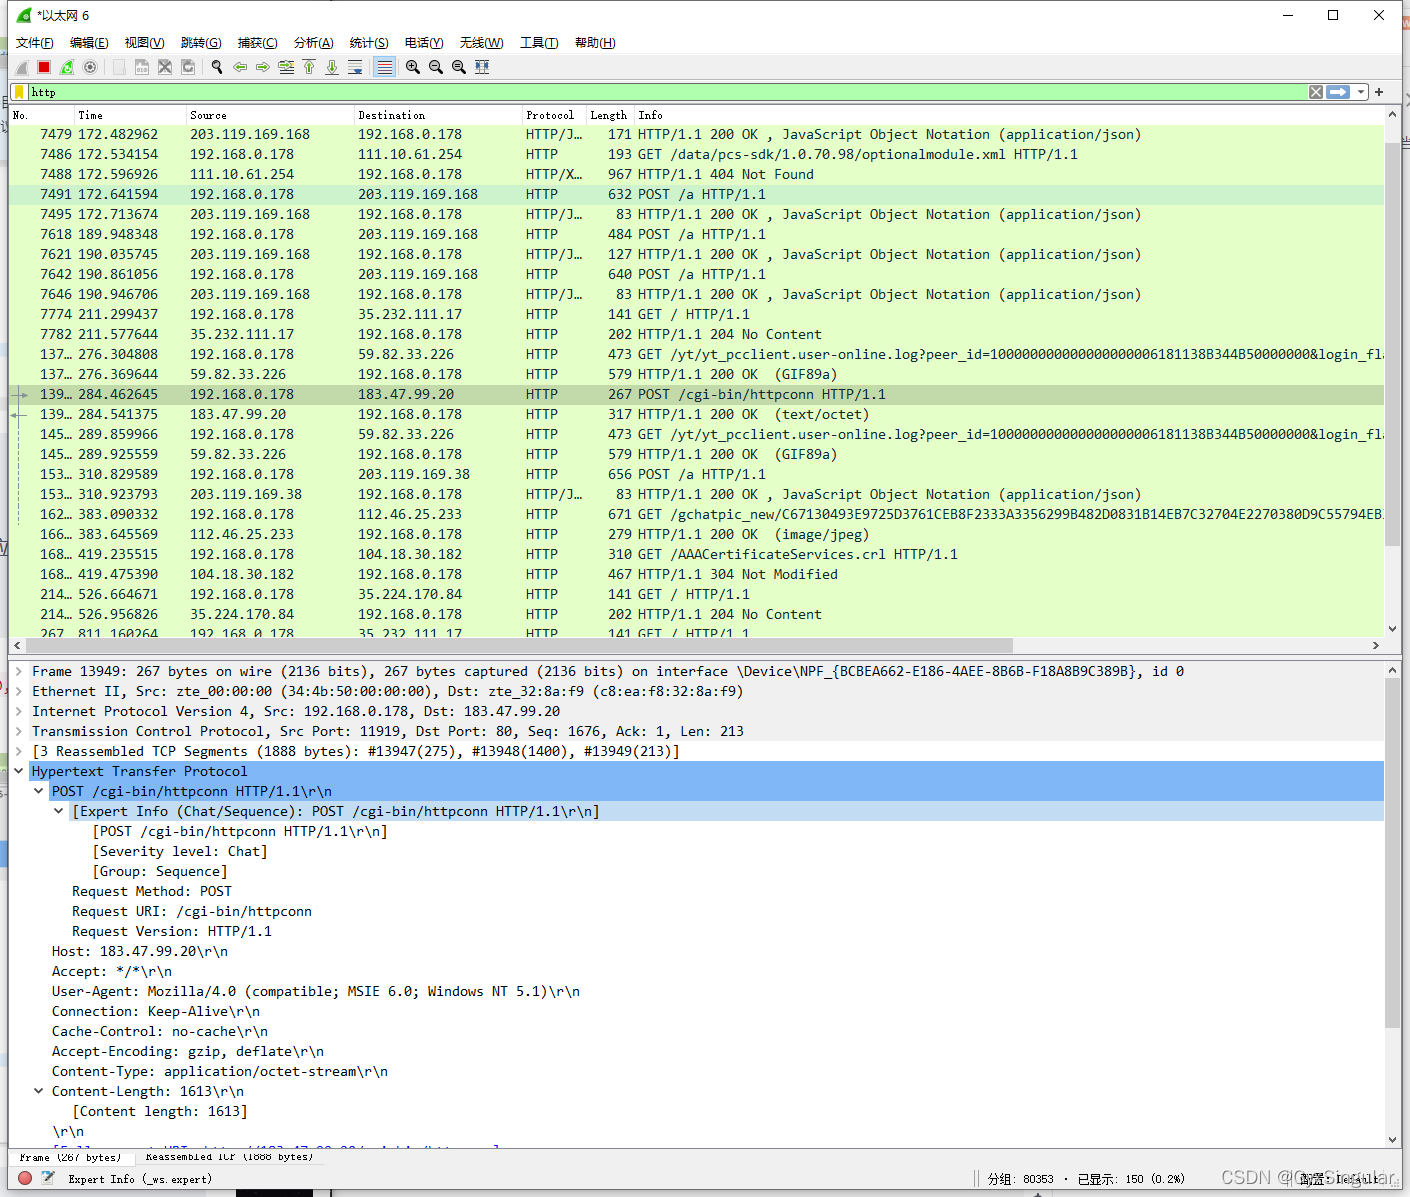This screenshot has height=1197, width=1410.
Task: Open the 捕获(C) menu
Action: (257, 43)
